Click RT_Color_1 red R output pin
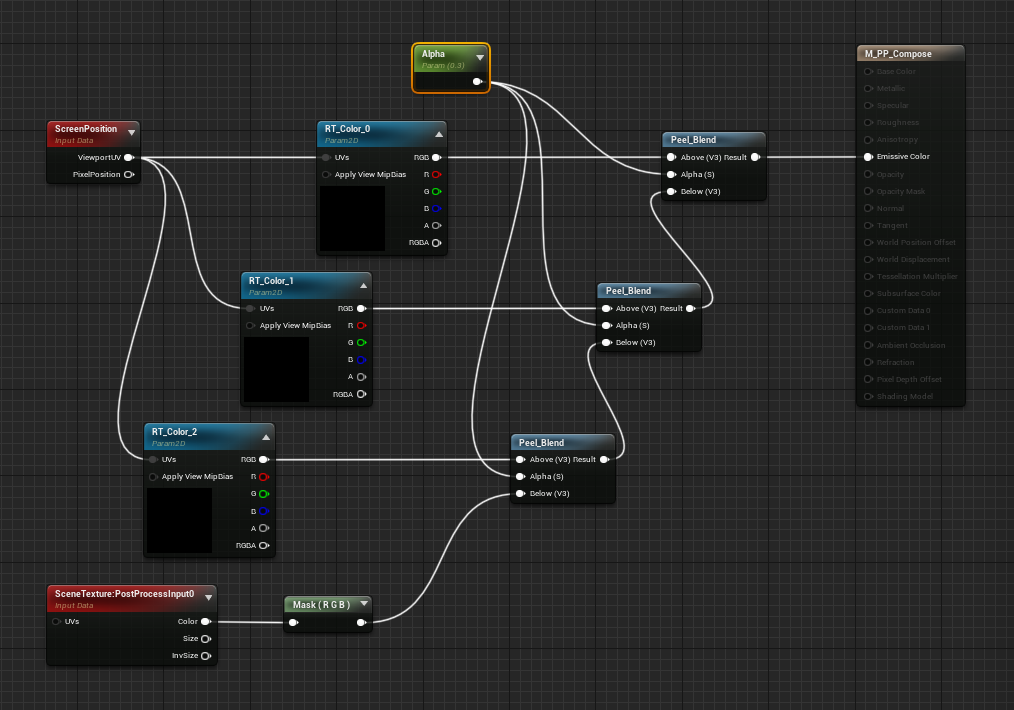This screenshot has height=710, width=1014. coord(361,325)
